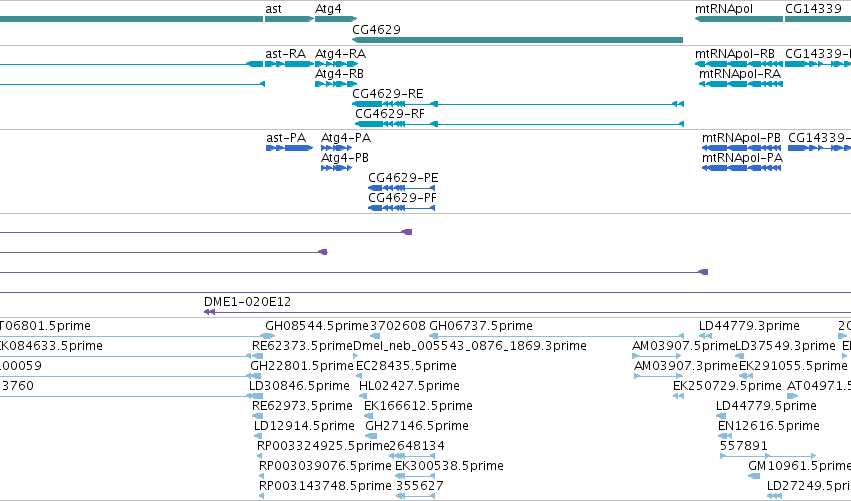Click protein CG4629-PE
This screenshot has height=501, width=851.
click(403, 178)
